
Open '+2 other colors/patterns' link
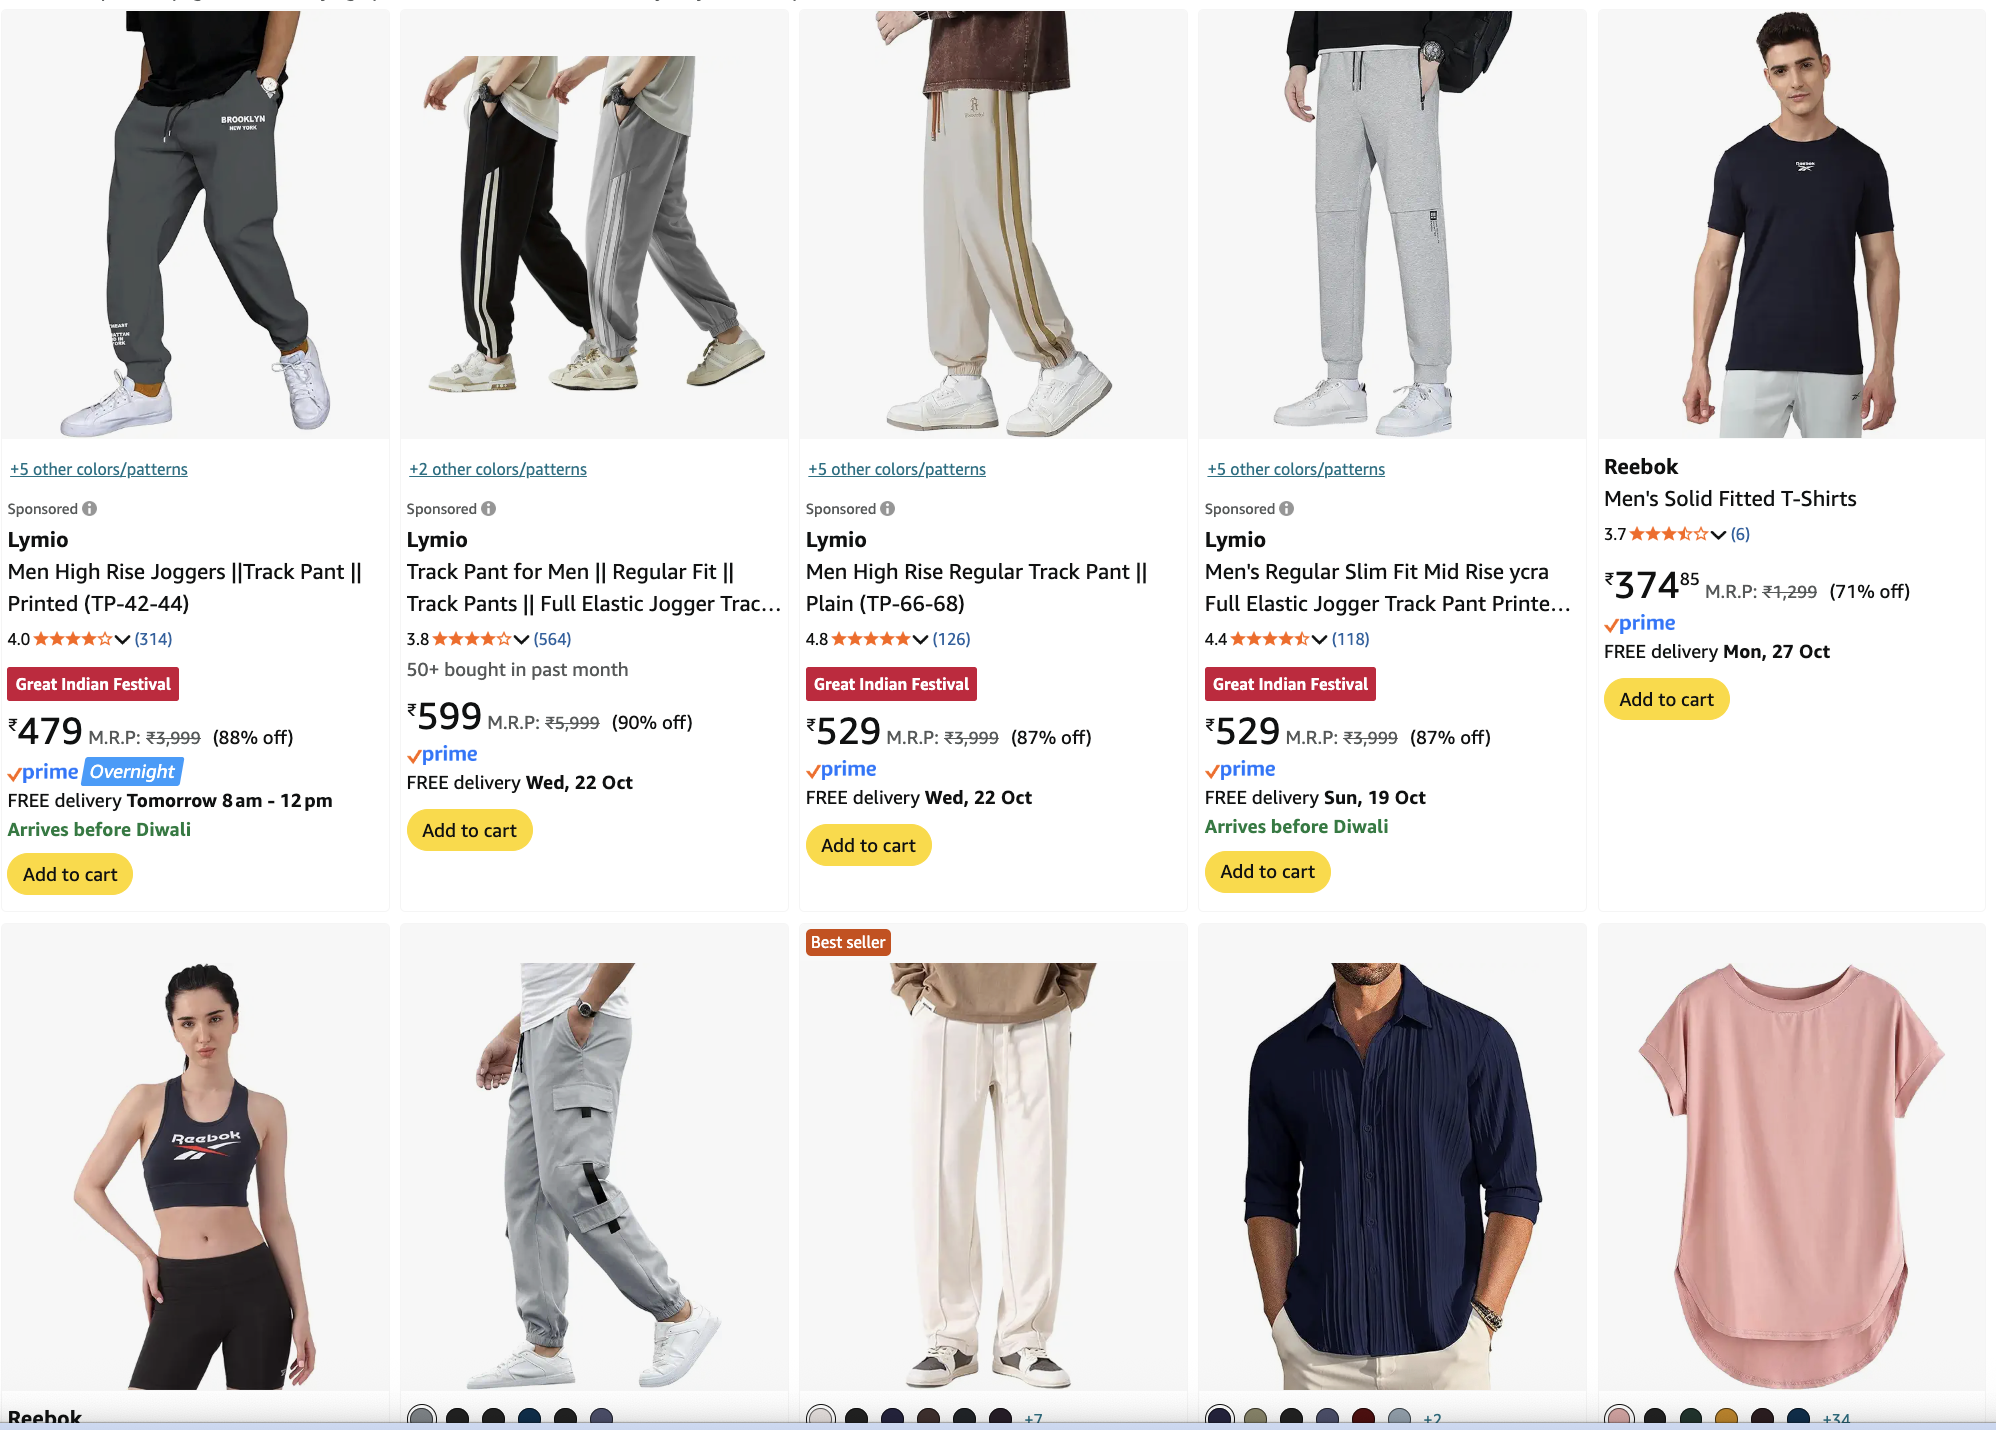point(498,469)
